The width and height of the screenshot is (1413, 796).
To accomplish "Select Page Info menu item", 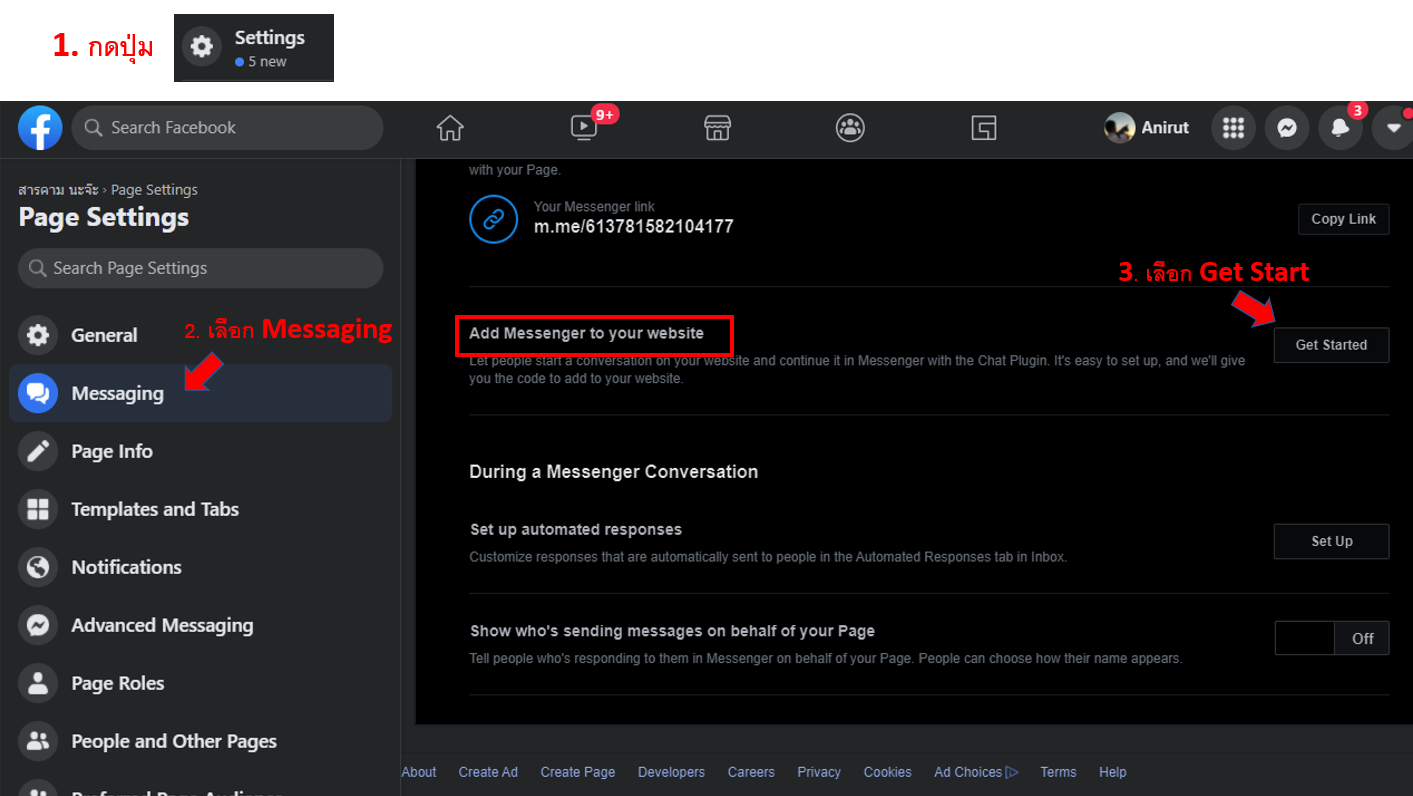I will pyautogui.click(x=200, y=451).
